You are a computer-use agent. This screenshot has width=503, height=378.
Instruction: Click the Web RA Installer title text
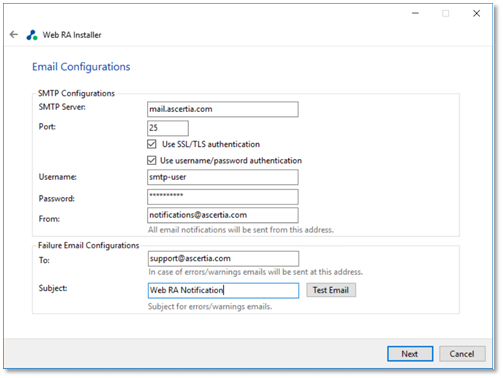pos(72,35)
